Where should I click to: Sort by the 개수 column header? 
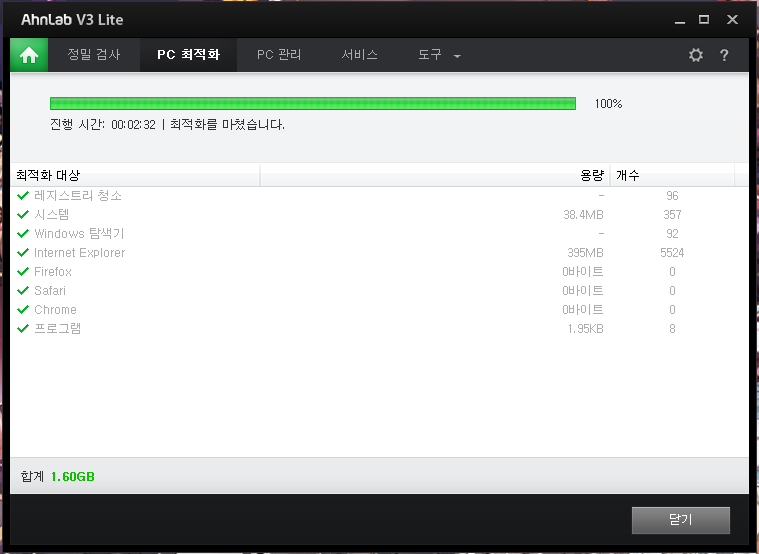point(672,175)
